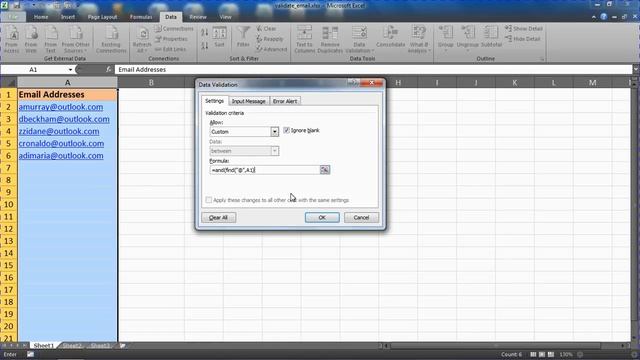Select column H header
This screenshot has width=640, height=360.
click(x=398, y=82)
